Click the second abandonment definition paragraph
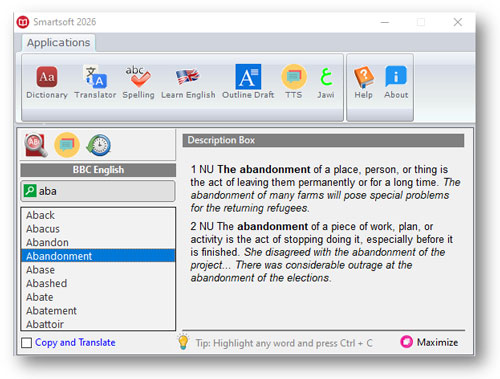Image resolution: width=500 pixels, height=379 pixels. [x=322, y=252]
